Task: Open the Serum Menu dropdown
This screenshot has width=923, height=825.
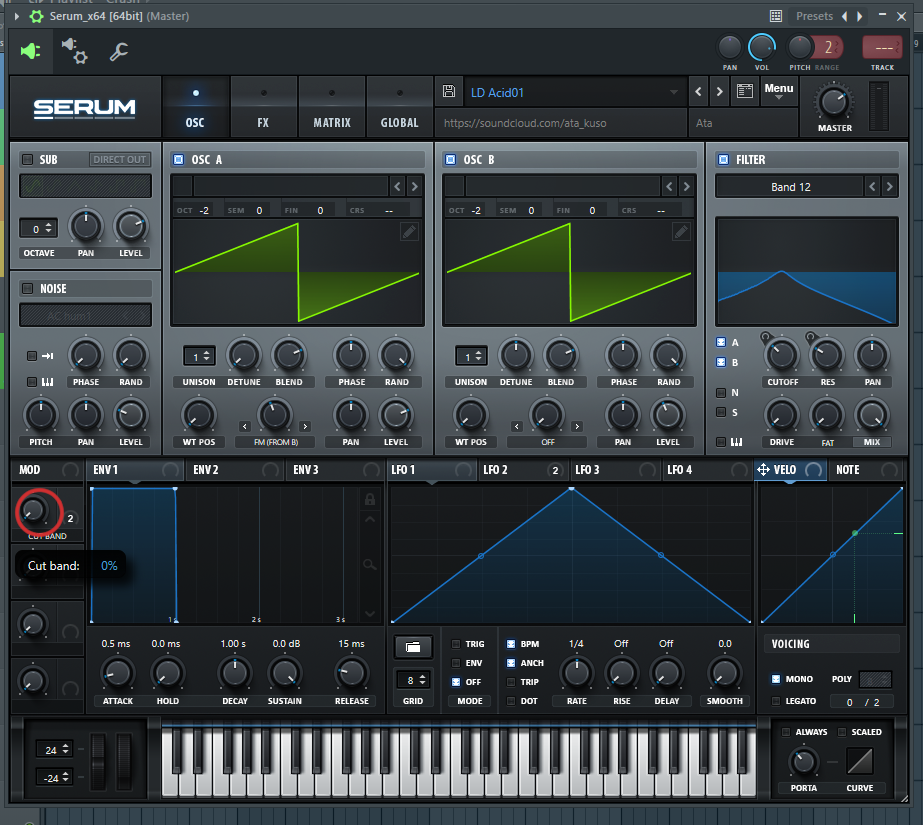Action: (x=779, y=90)
